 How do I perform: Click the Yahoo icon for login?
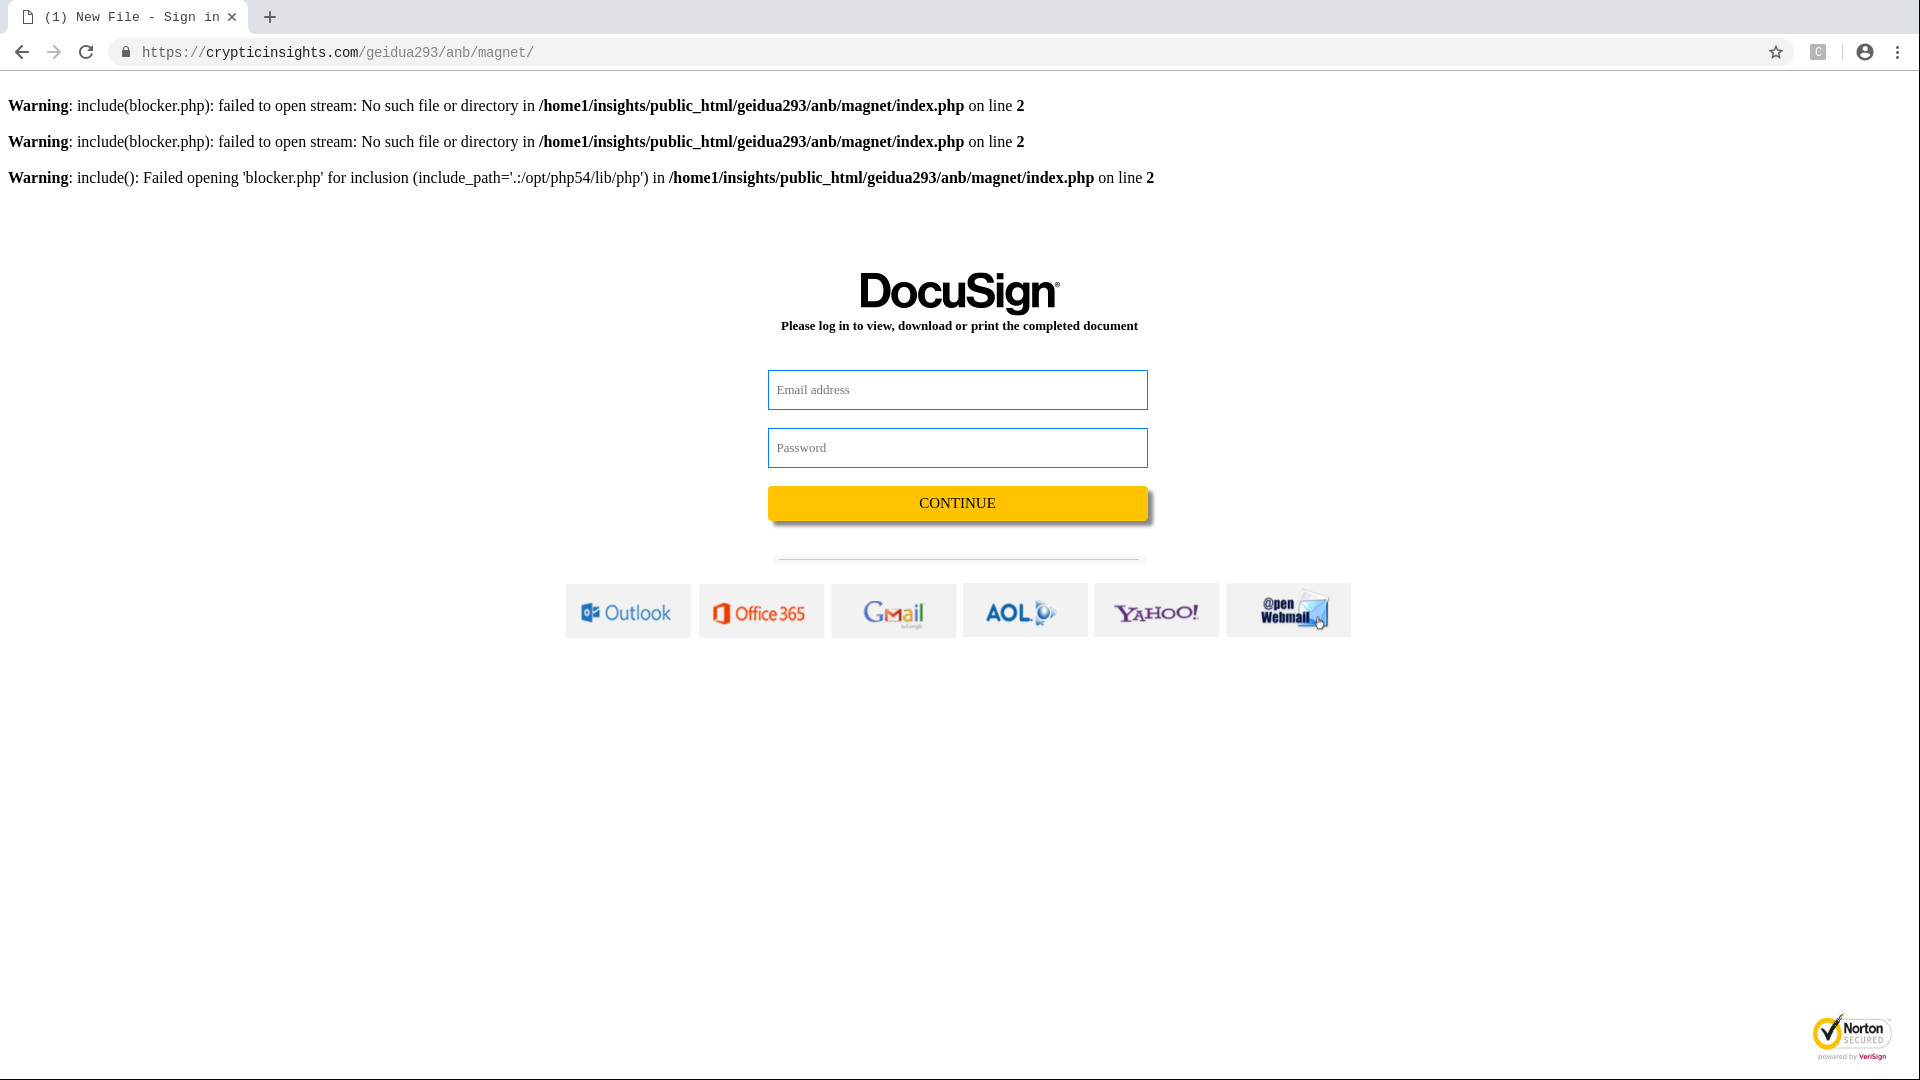click(1156, 609)
